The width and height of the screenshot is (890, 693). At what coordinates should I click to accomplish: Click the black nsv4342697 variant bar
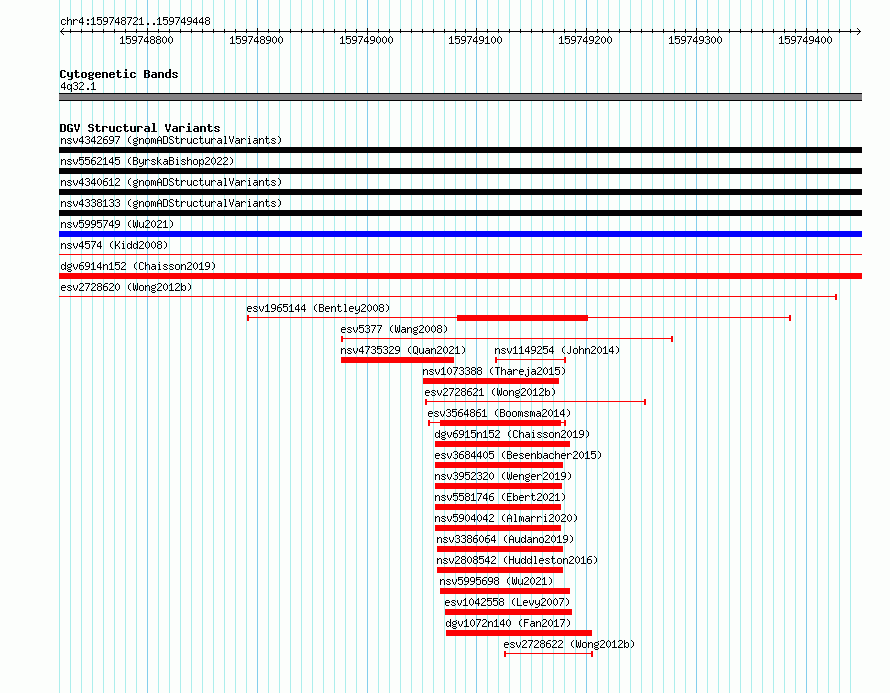click(460, 150)
